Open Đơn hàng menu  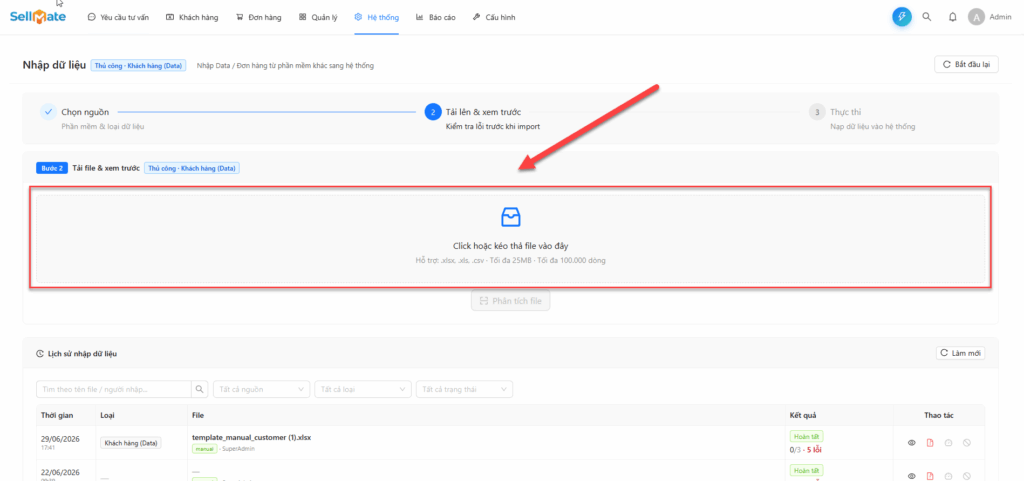[x=258, y=18]
